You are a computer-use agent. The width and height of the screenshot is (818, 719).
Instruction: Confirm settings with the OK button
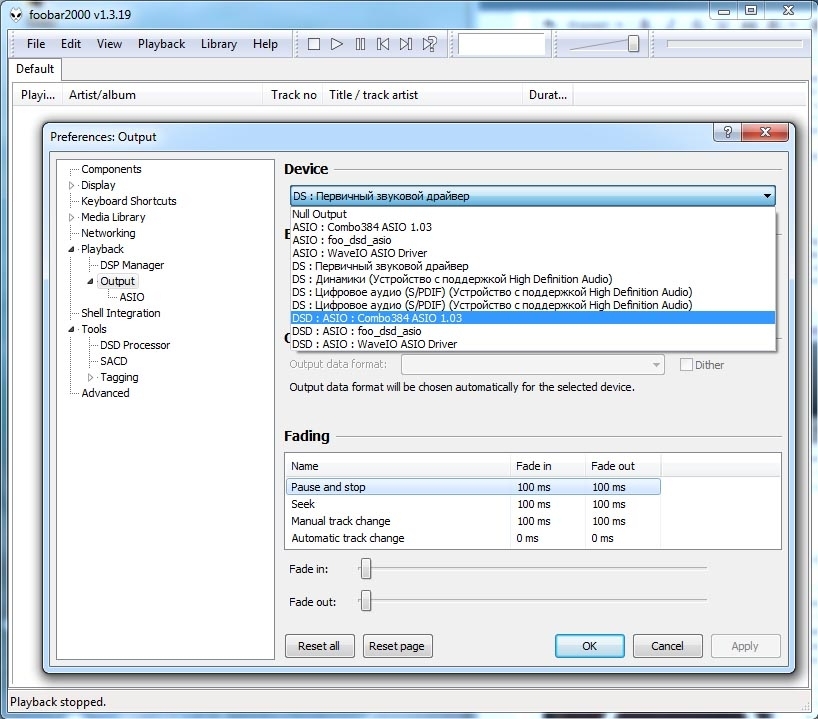tap(589, 646)
